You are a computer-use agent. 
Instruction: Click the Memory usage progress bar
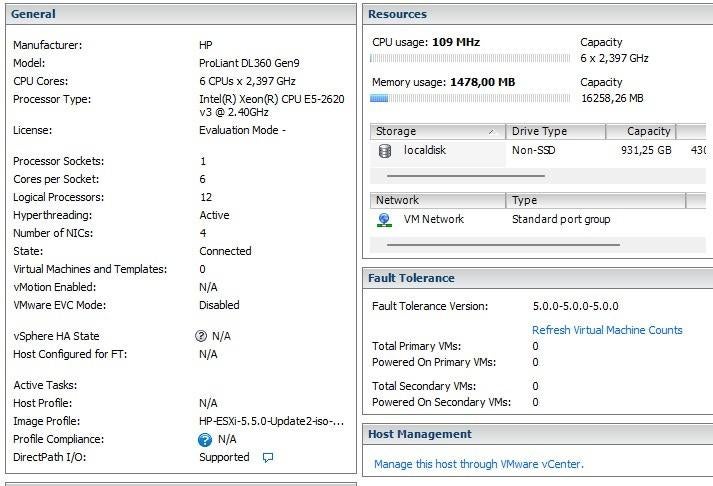click(470, 98)
